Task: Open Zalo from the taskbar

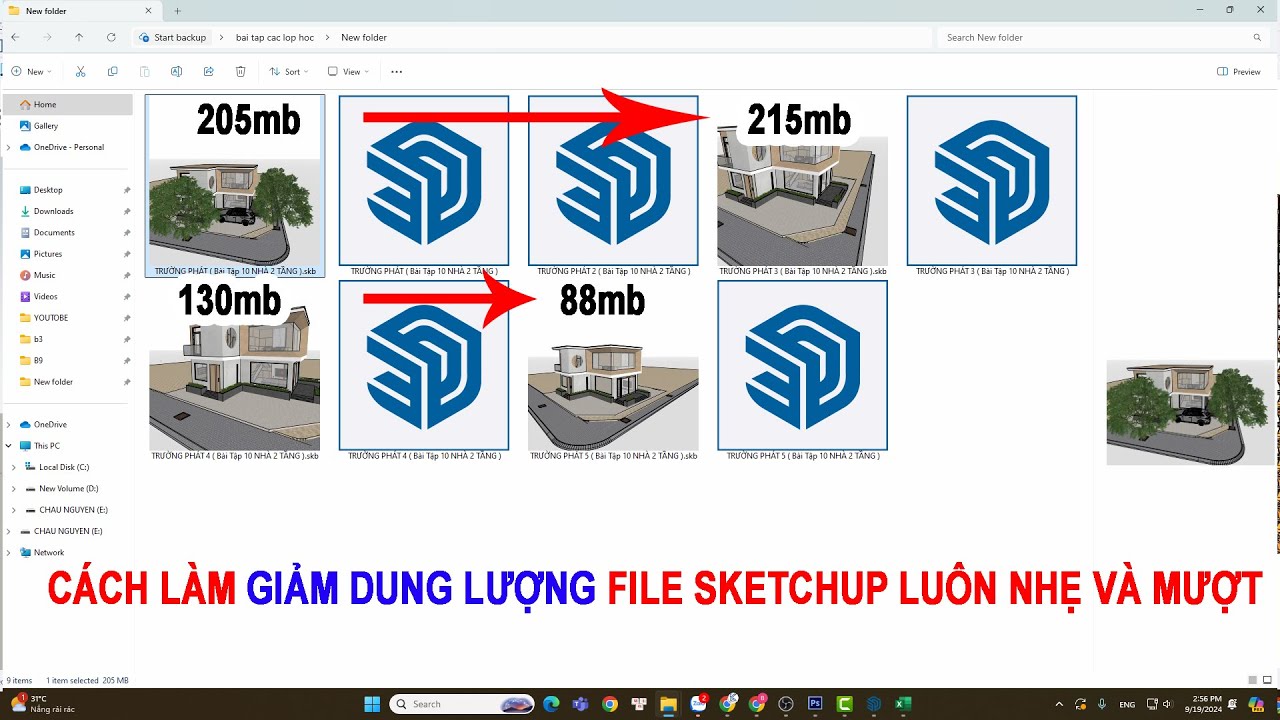Action: [698, 704]
